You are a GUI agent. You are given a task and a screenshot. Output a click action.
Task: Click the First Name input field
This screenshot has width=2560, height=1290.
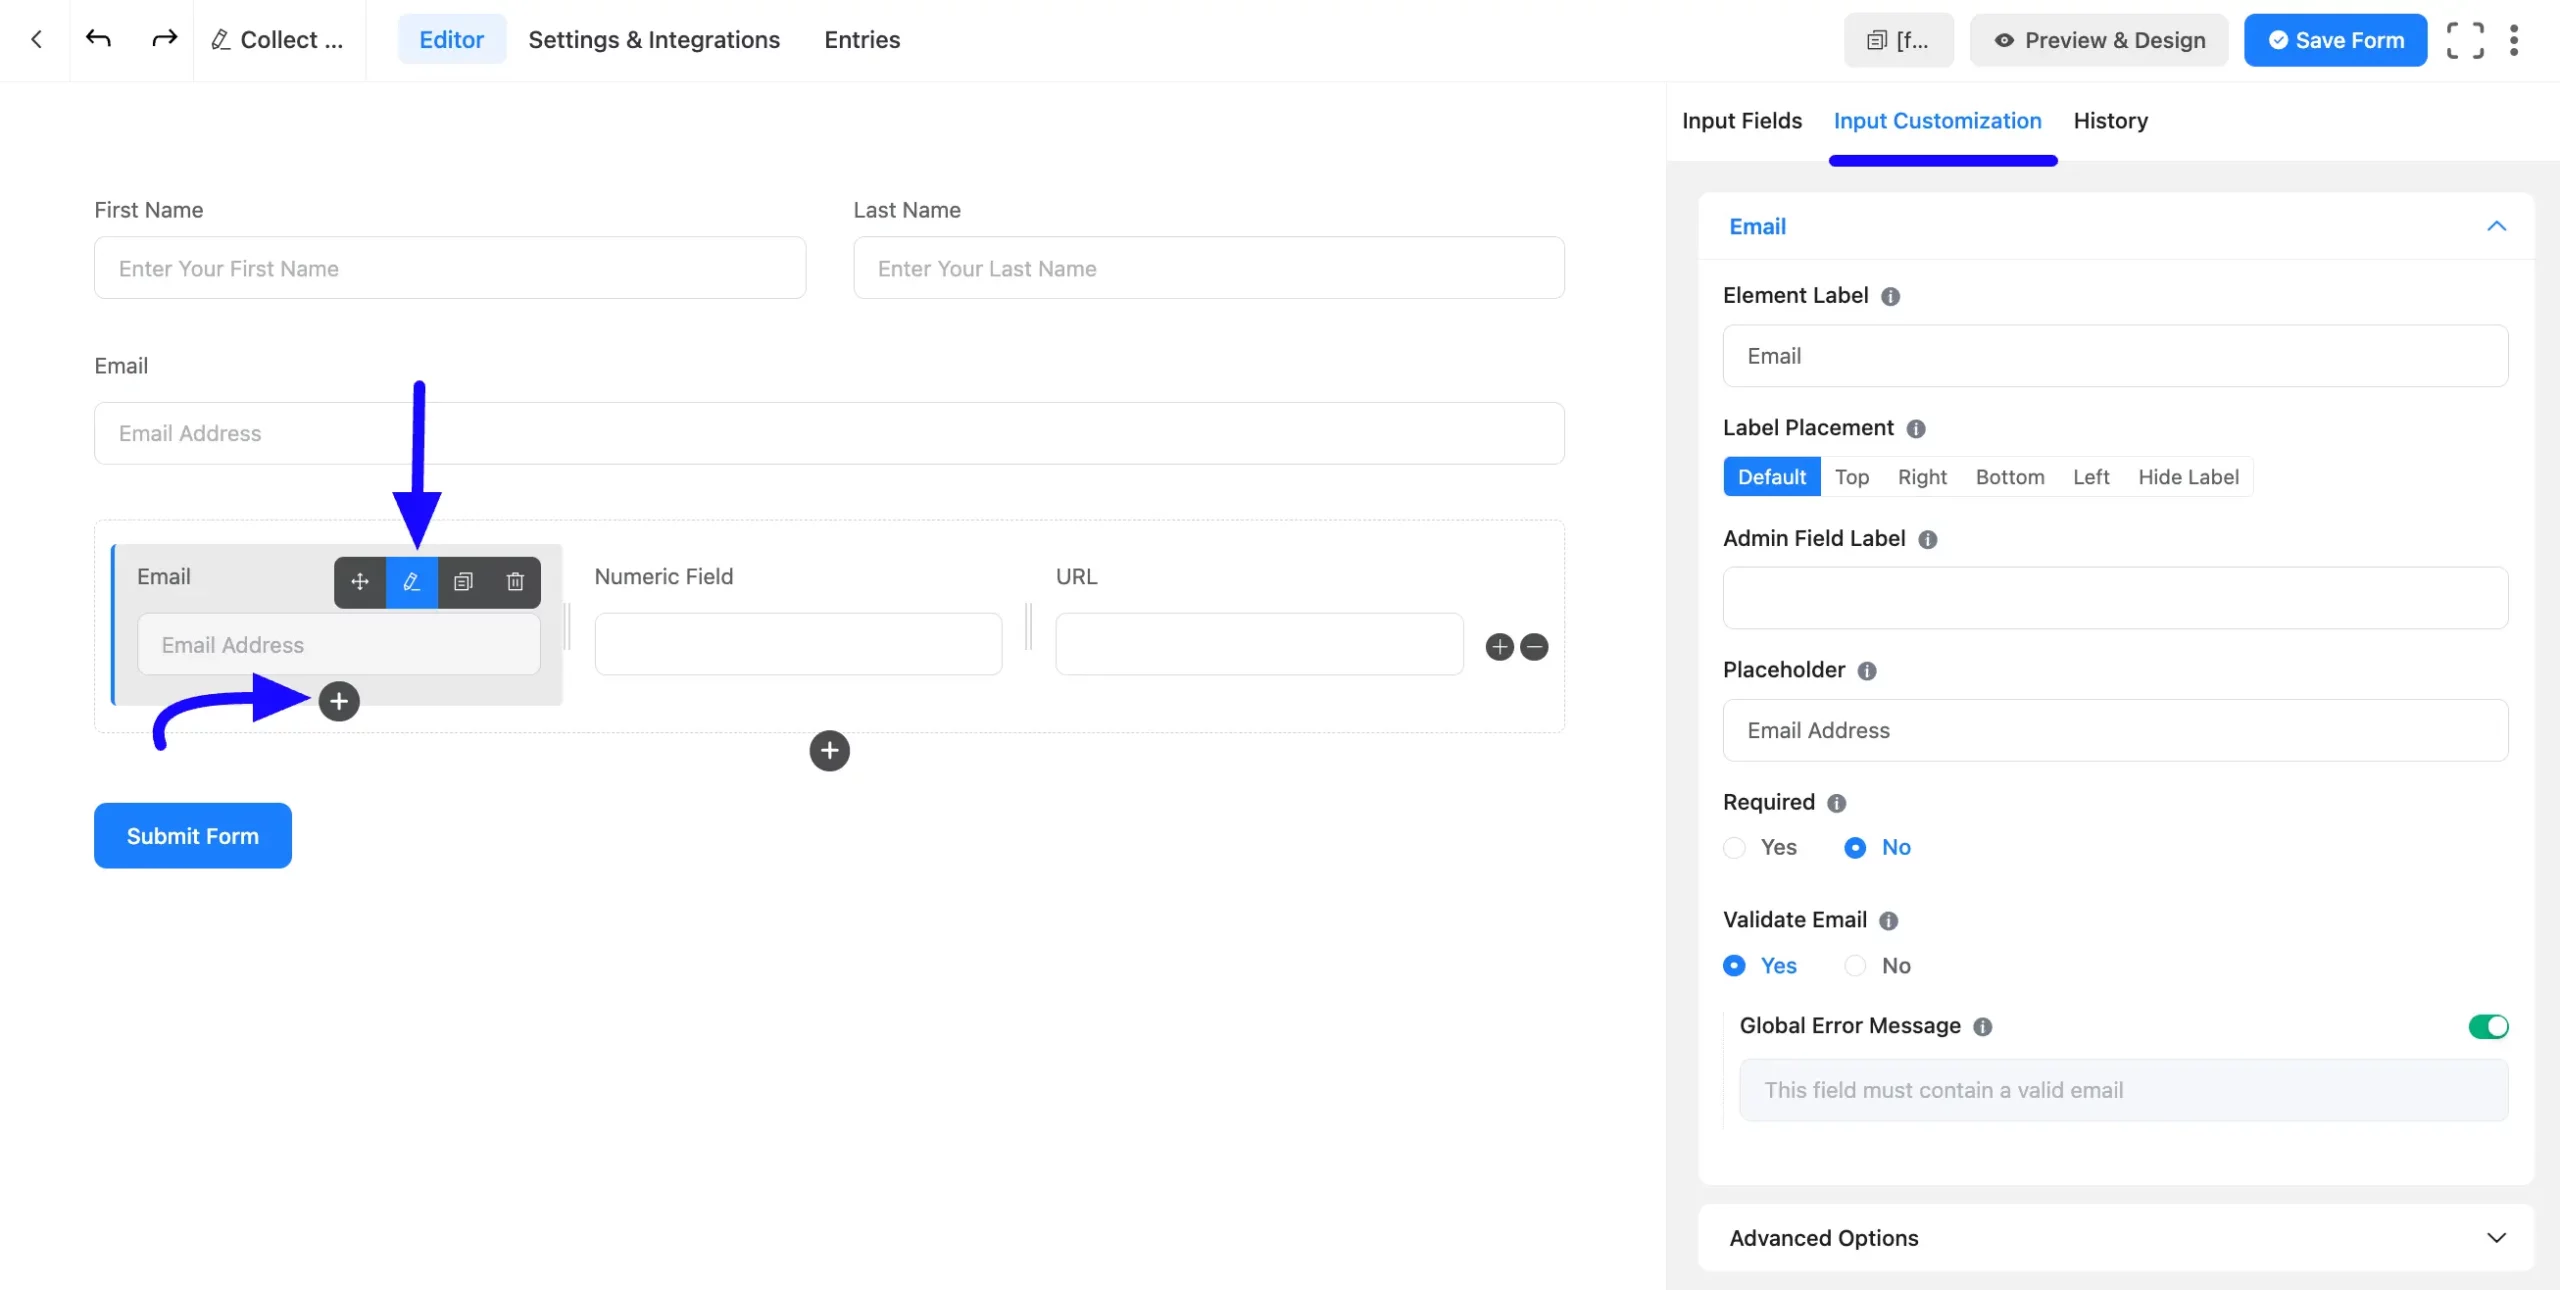click(x=450, y=268)
